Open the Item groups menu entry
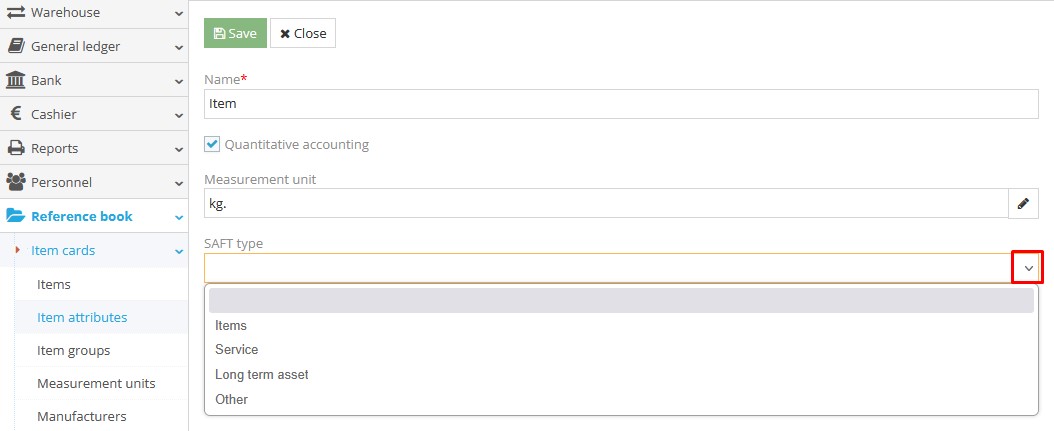 tap(73, 351)
